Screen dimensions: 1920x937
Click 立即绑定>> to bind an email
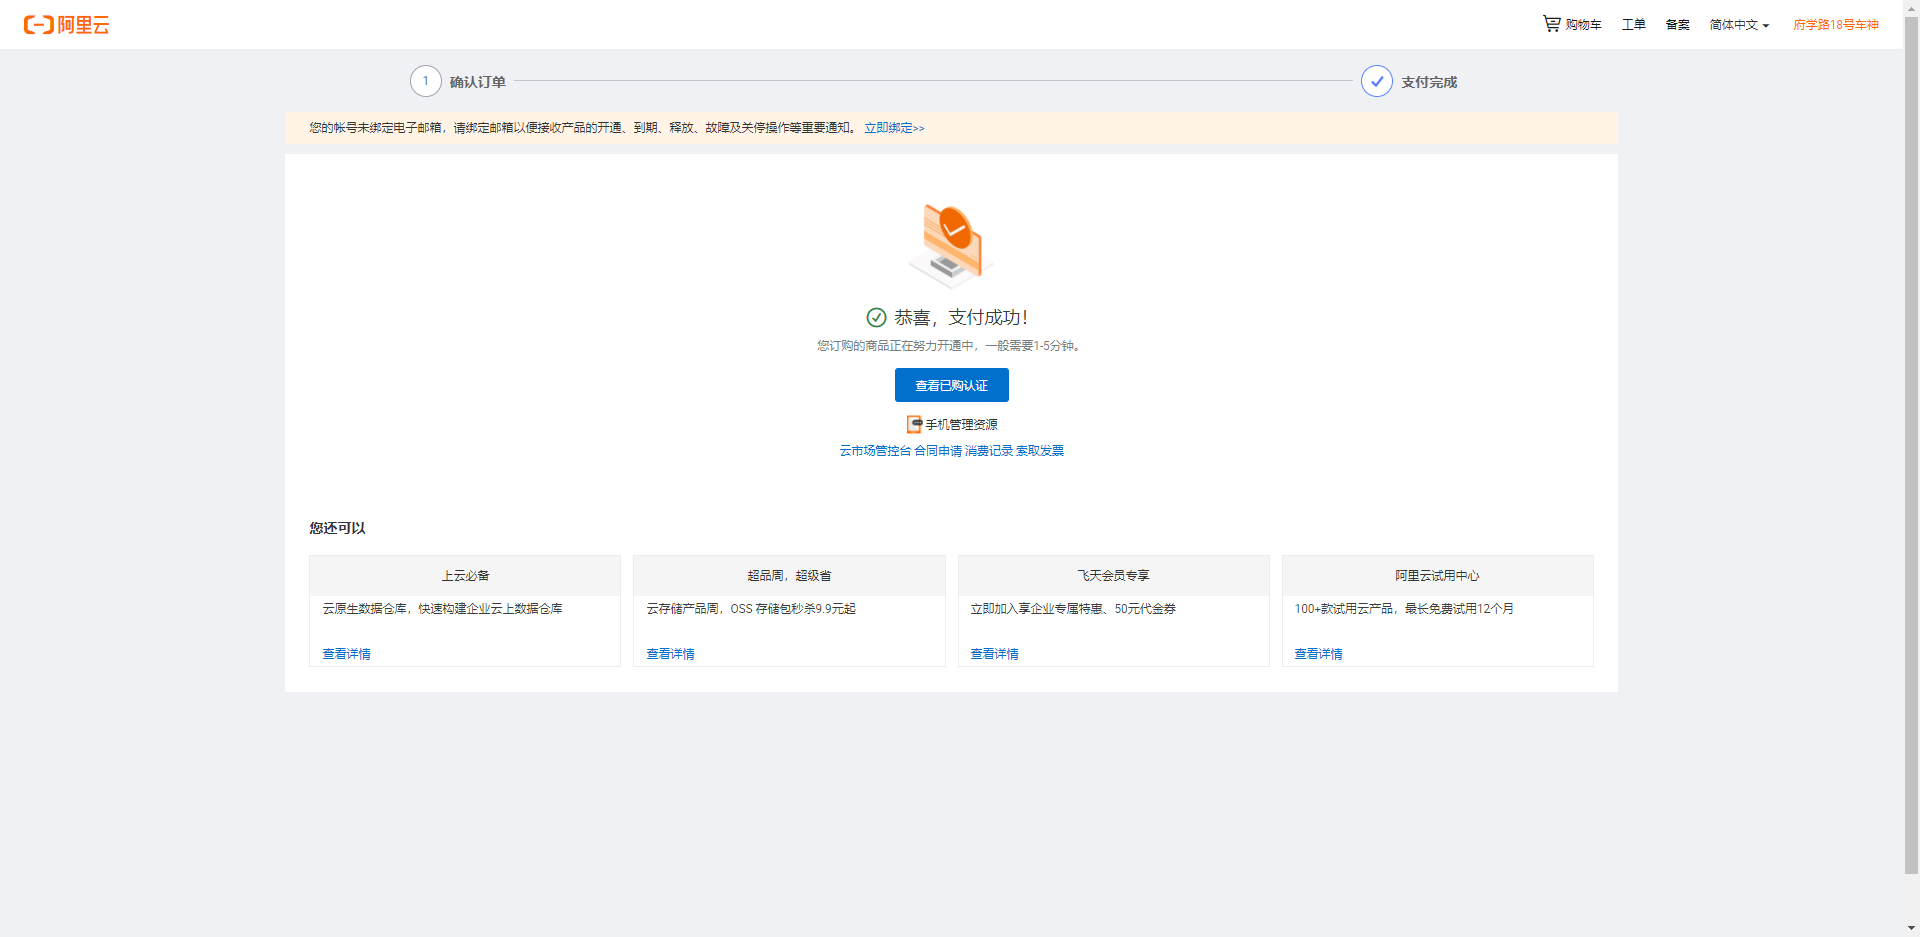coord(894,128)
